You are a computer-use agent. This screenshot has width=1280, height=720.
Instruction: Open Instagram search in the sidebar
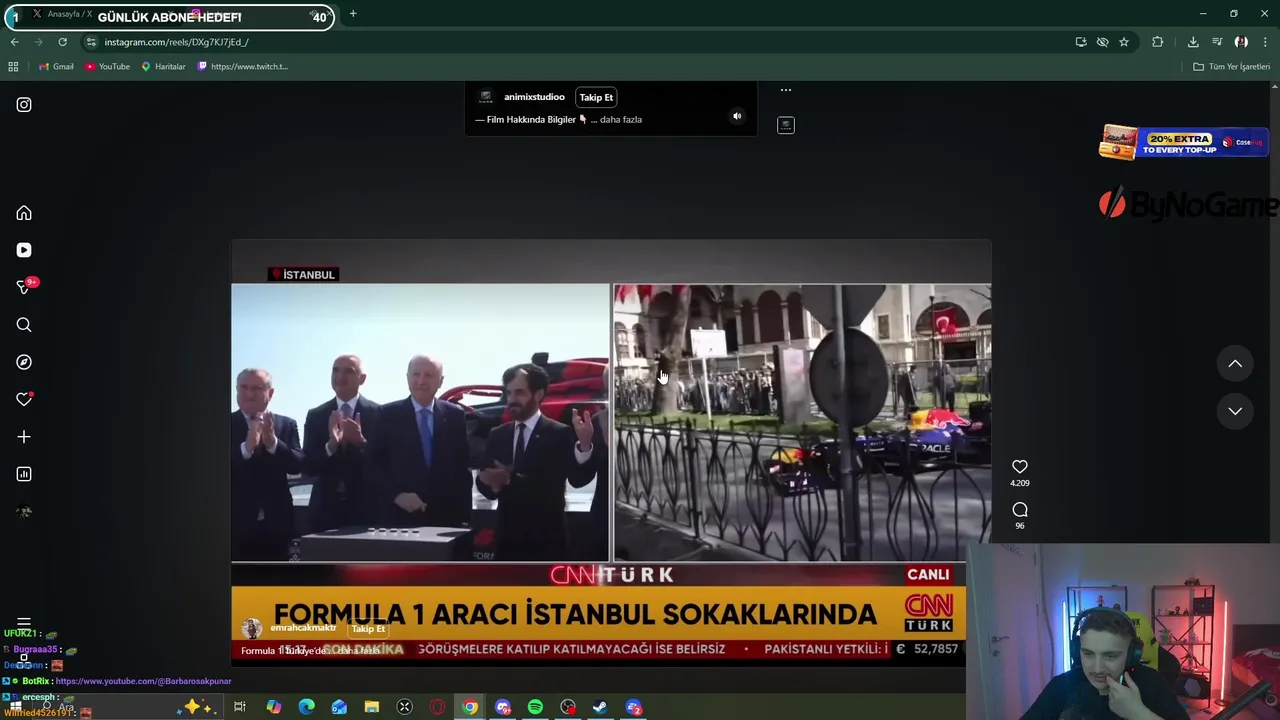[x=24, y=325]
